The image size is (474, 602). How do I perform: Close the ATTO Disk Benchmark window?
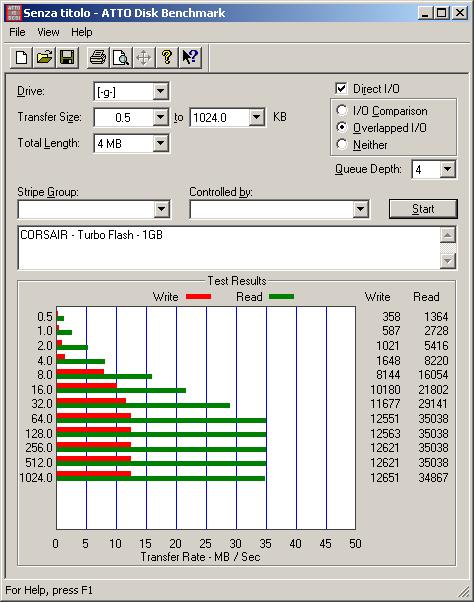tap(459, 13)
